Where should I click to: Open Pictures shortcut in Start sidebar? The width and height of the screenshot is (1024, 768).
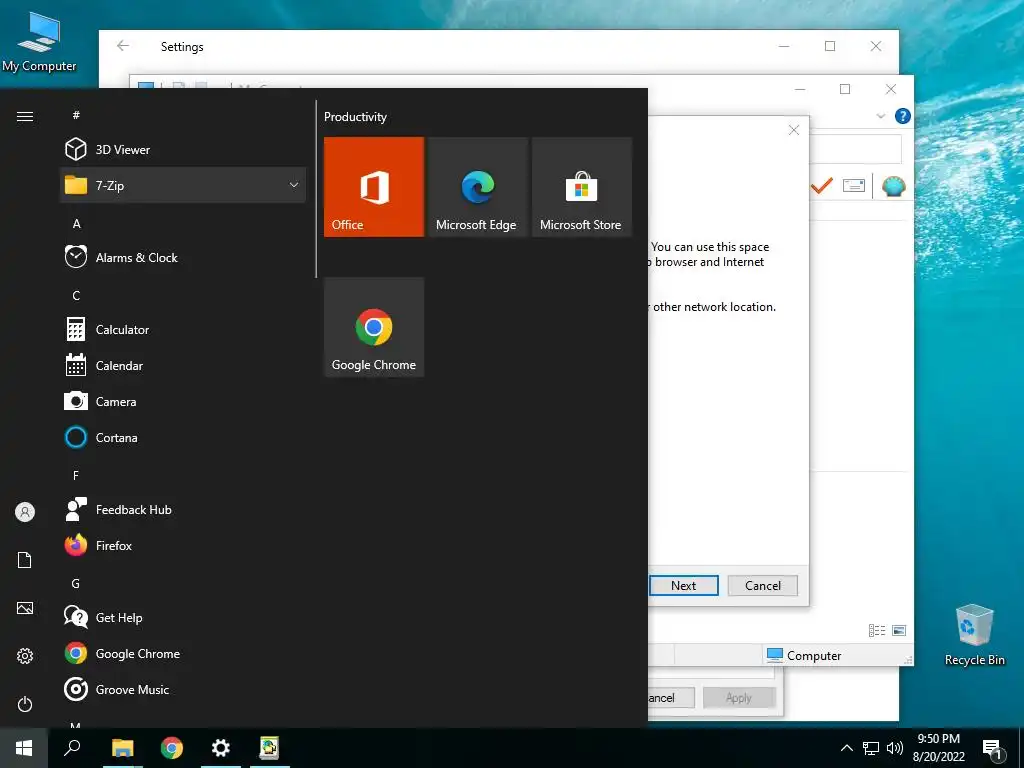[25, 608]
